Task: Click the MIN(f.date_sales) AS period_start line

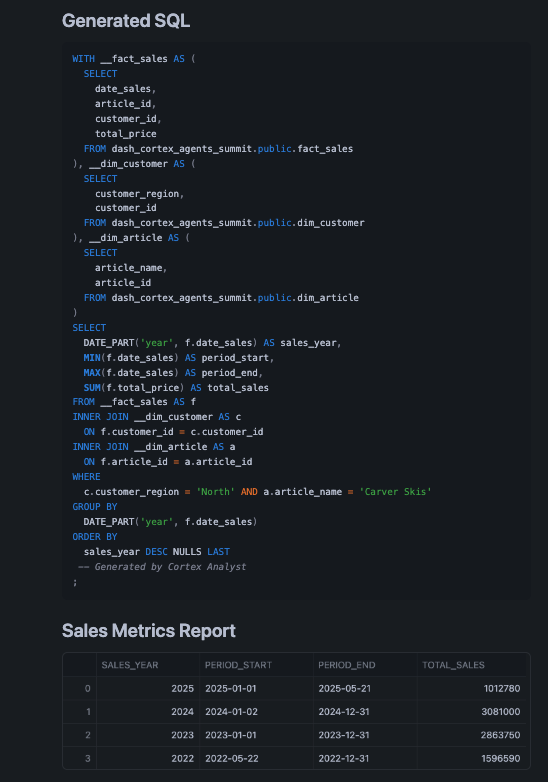Action: tap(179, 358)
